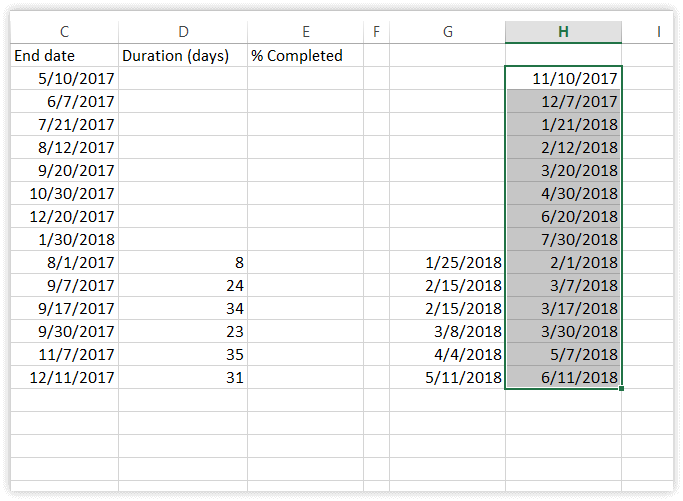Select cell containing 12/11/2017
683x501 pixels.
click(64, 377)
